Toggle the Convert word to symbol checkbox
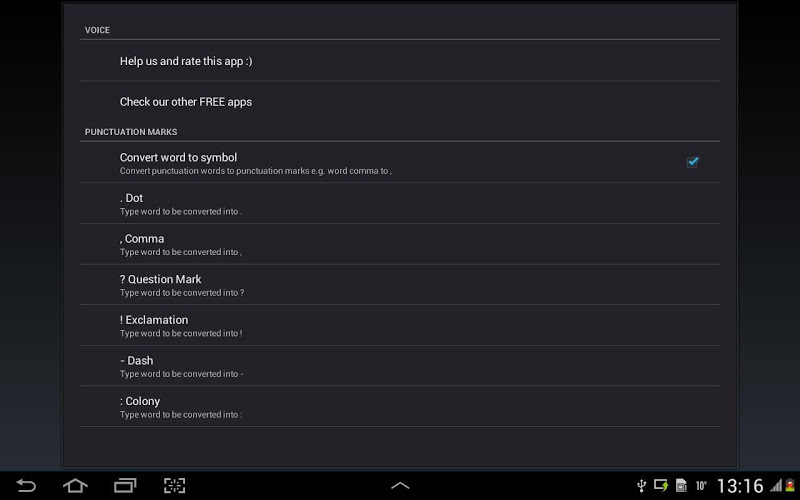 point(692,162)
